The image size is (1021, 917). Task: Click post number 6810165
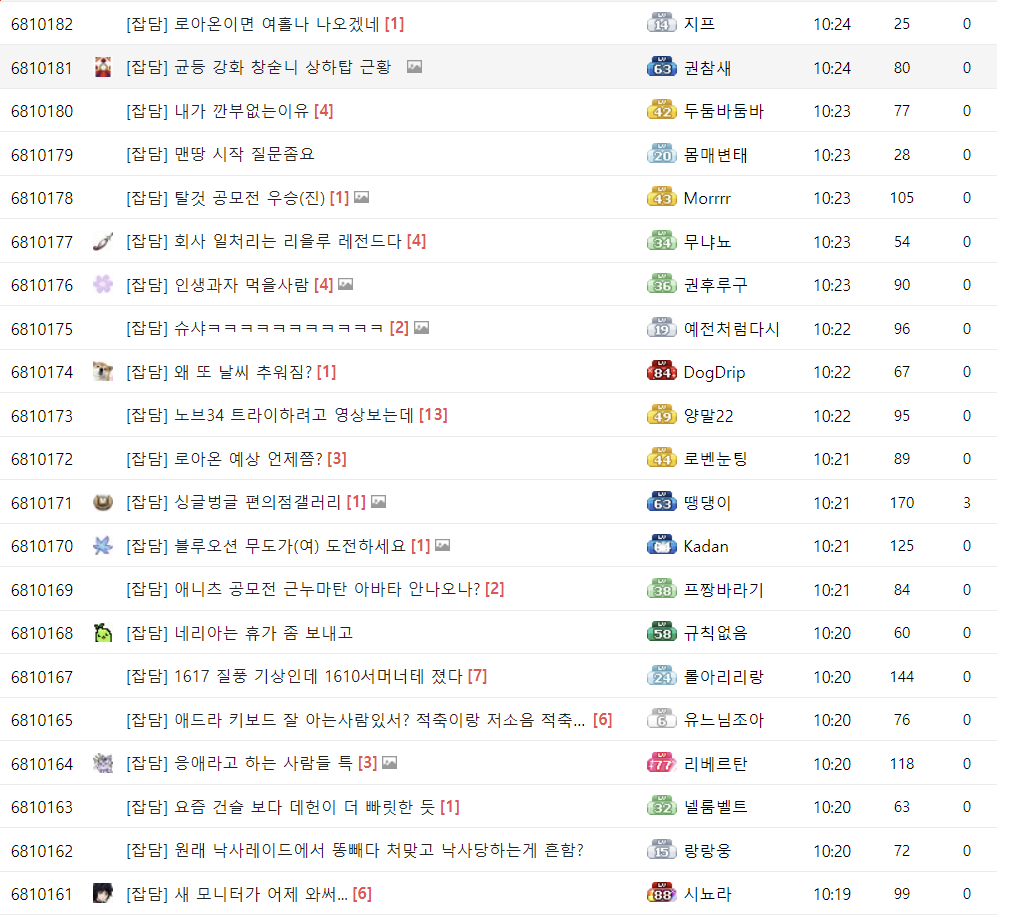(x=42, y=720)
